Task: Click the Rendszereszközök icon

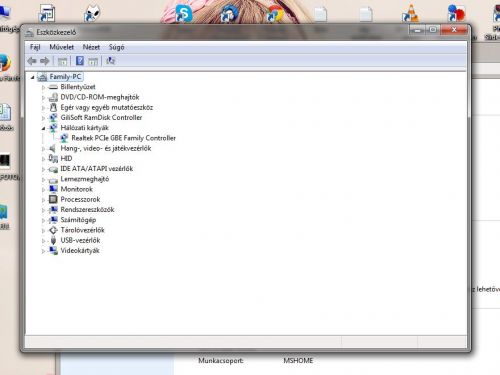Action: [53, 210]
